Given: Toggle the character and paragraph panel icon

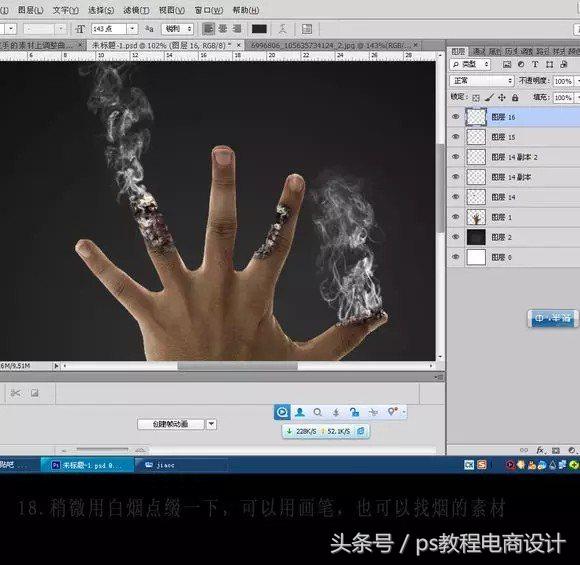Looking at the screenshot, I should point(307,29).
